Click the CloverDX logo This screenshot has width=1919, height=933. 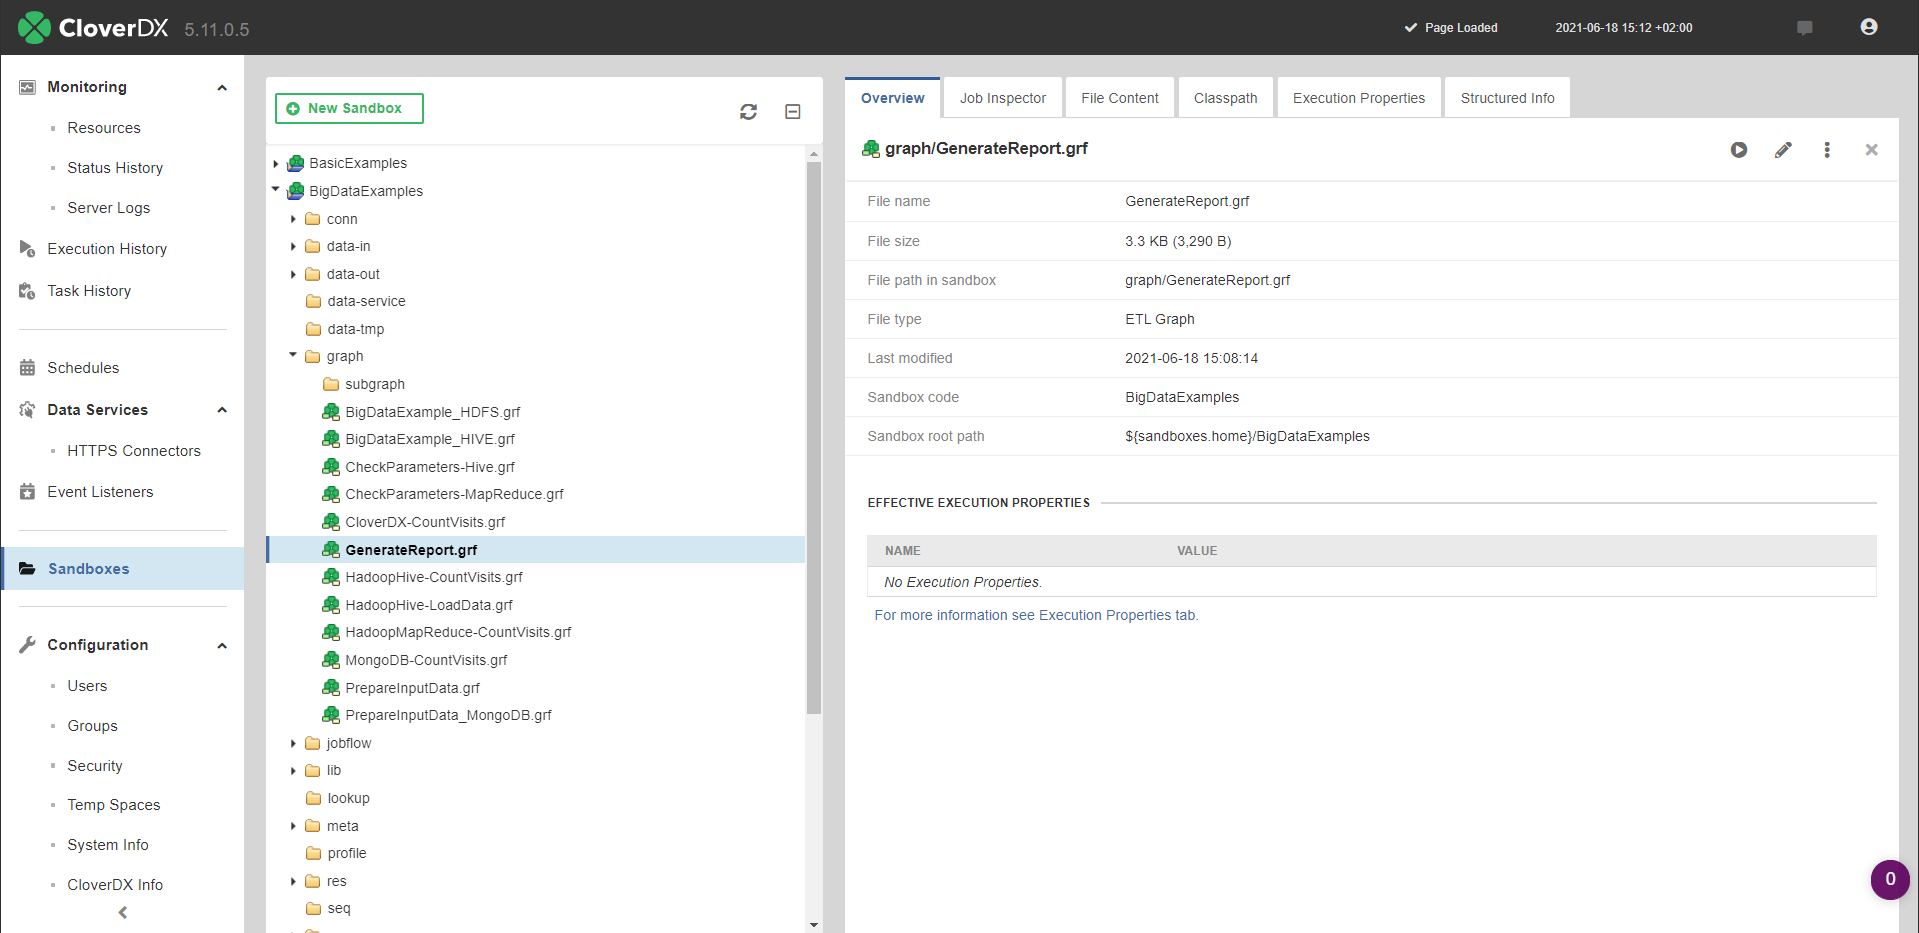click(x=93, y=27)
